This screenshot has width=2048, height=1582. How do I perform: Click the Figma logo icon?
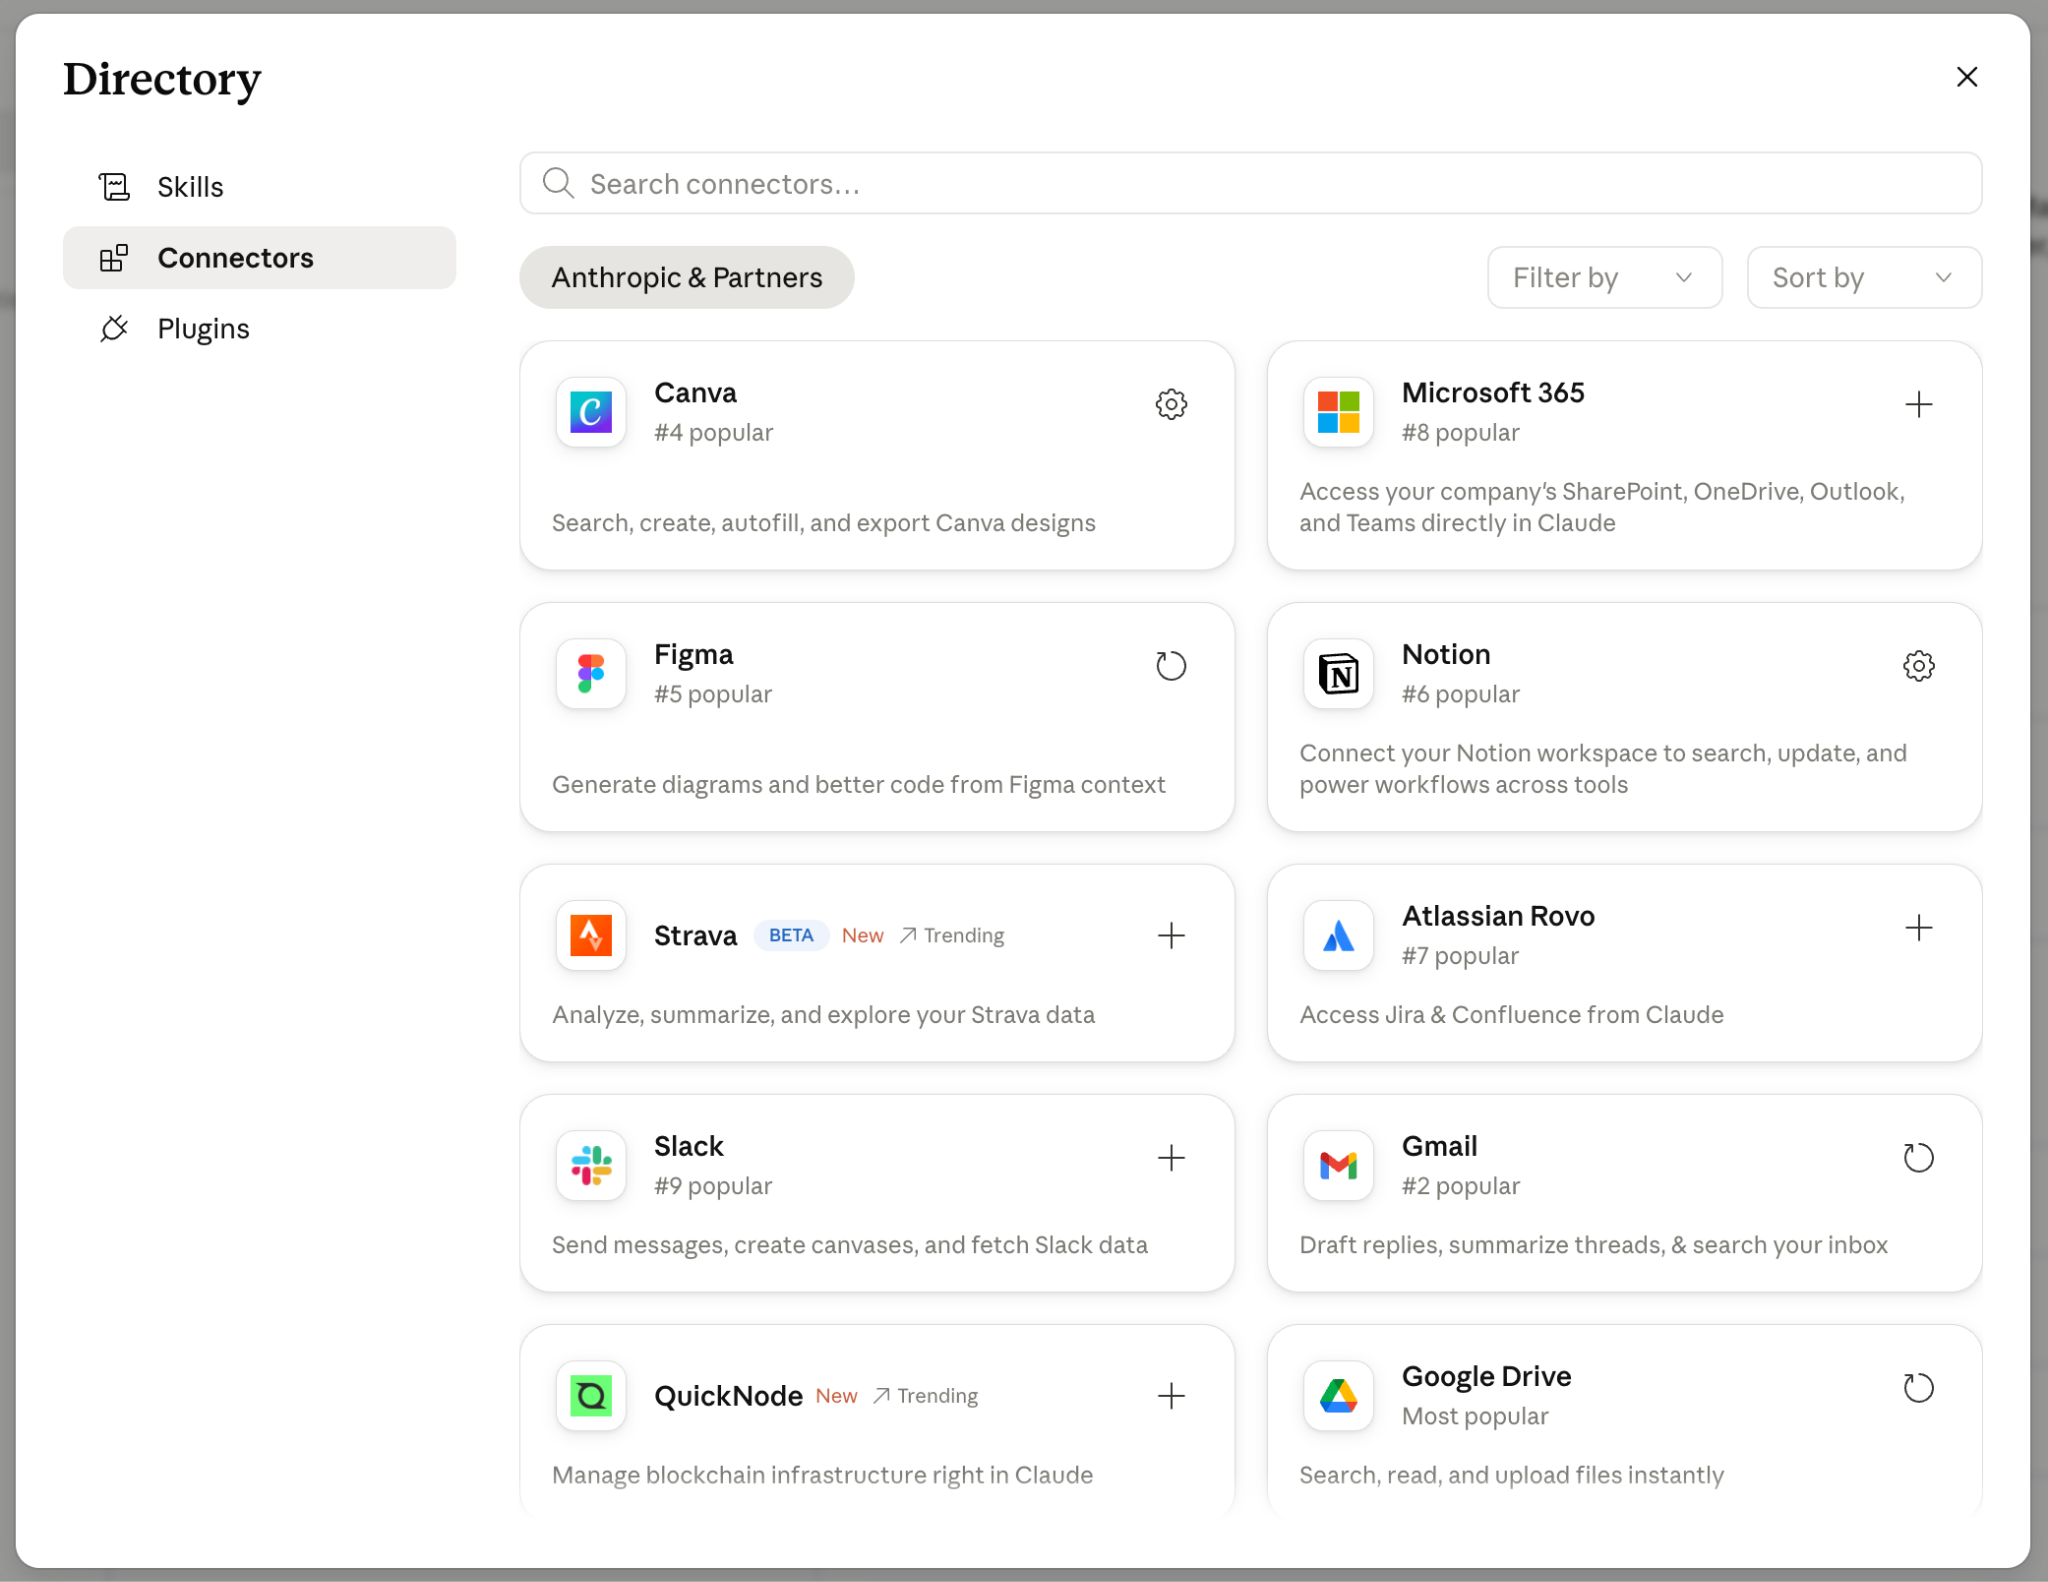[x=591, y=674]
